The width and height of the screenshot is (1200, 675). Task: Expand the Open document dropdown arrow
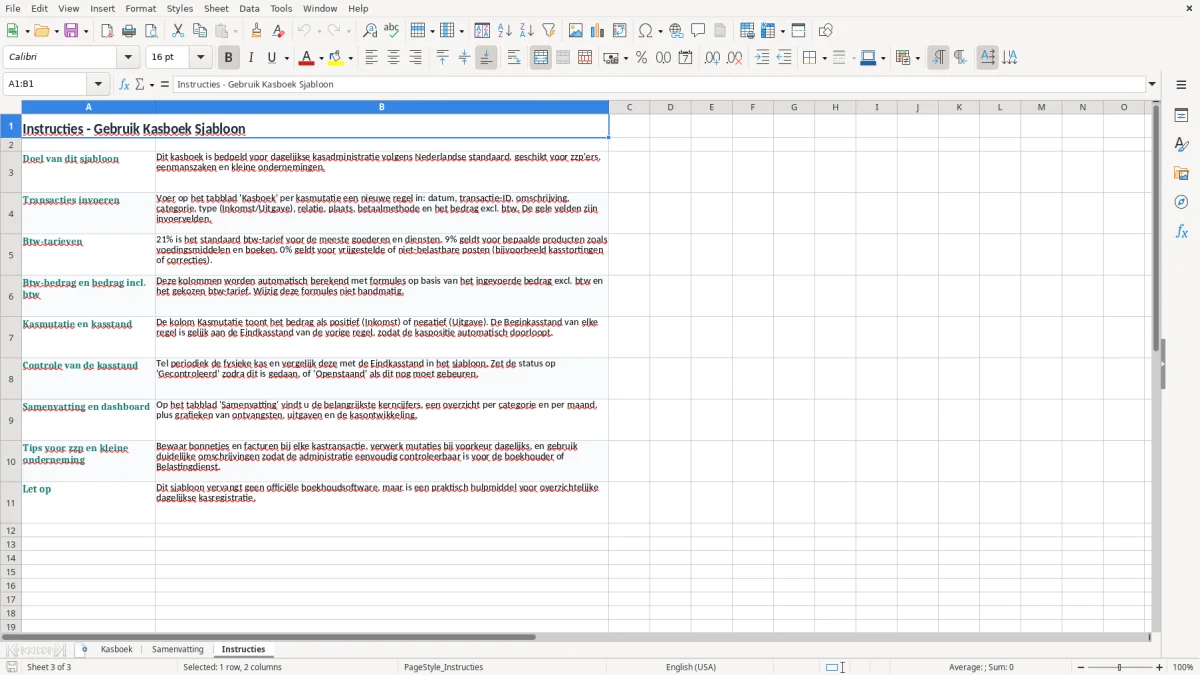[x=55, y=31]
